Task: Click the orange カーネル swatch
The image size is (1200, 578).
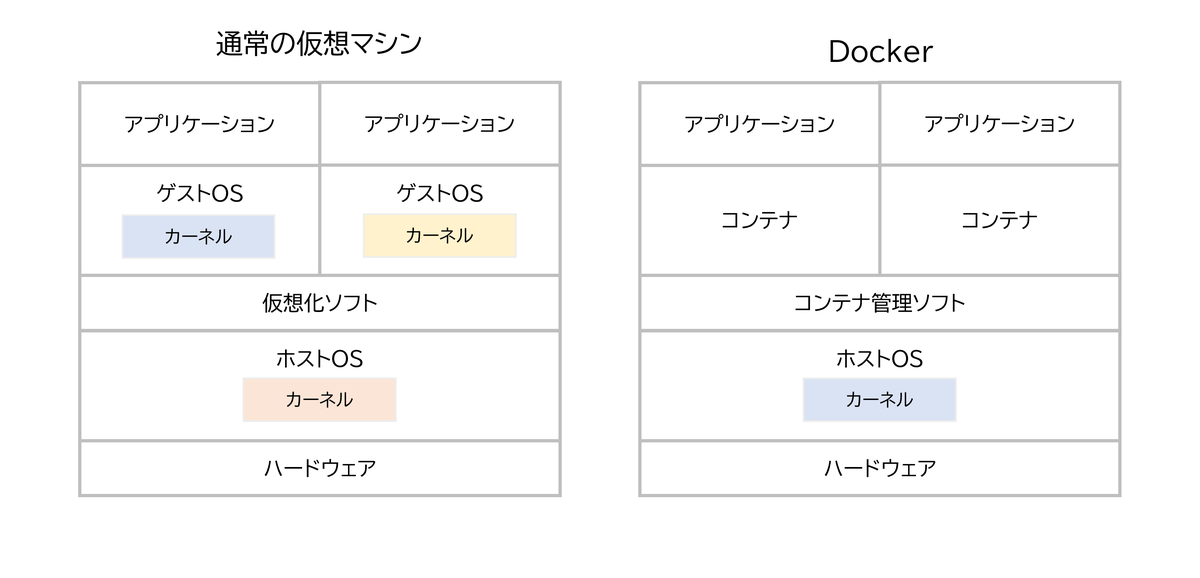Action: click(x=319, y=400)
